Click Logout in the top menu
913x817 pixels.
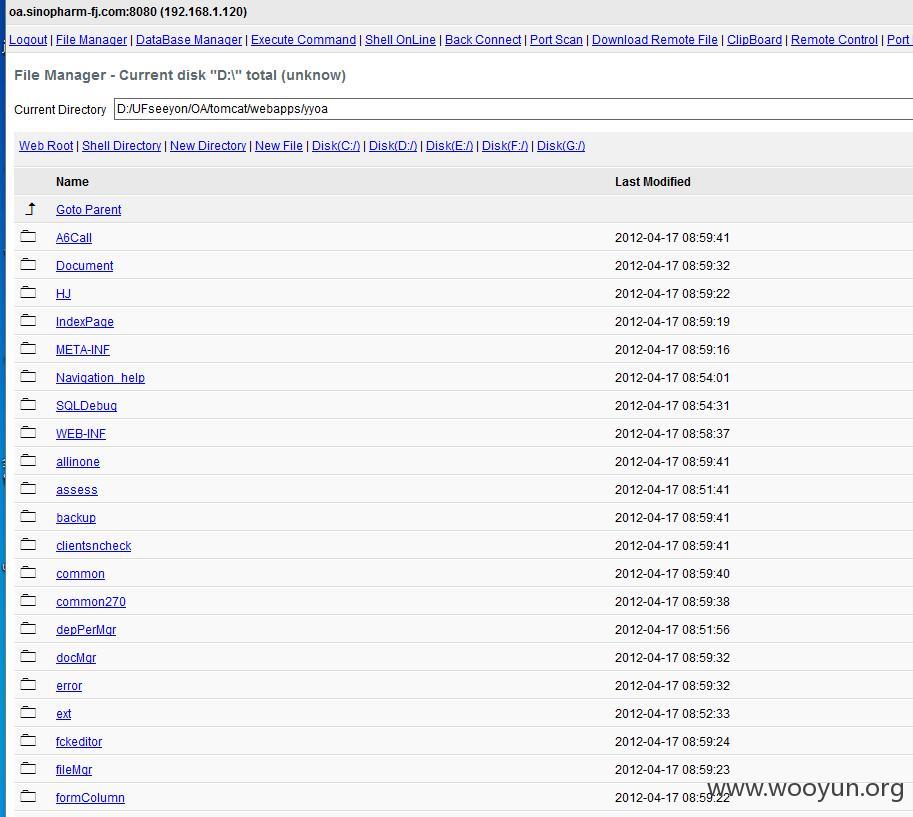[x=28, y=40]
